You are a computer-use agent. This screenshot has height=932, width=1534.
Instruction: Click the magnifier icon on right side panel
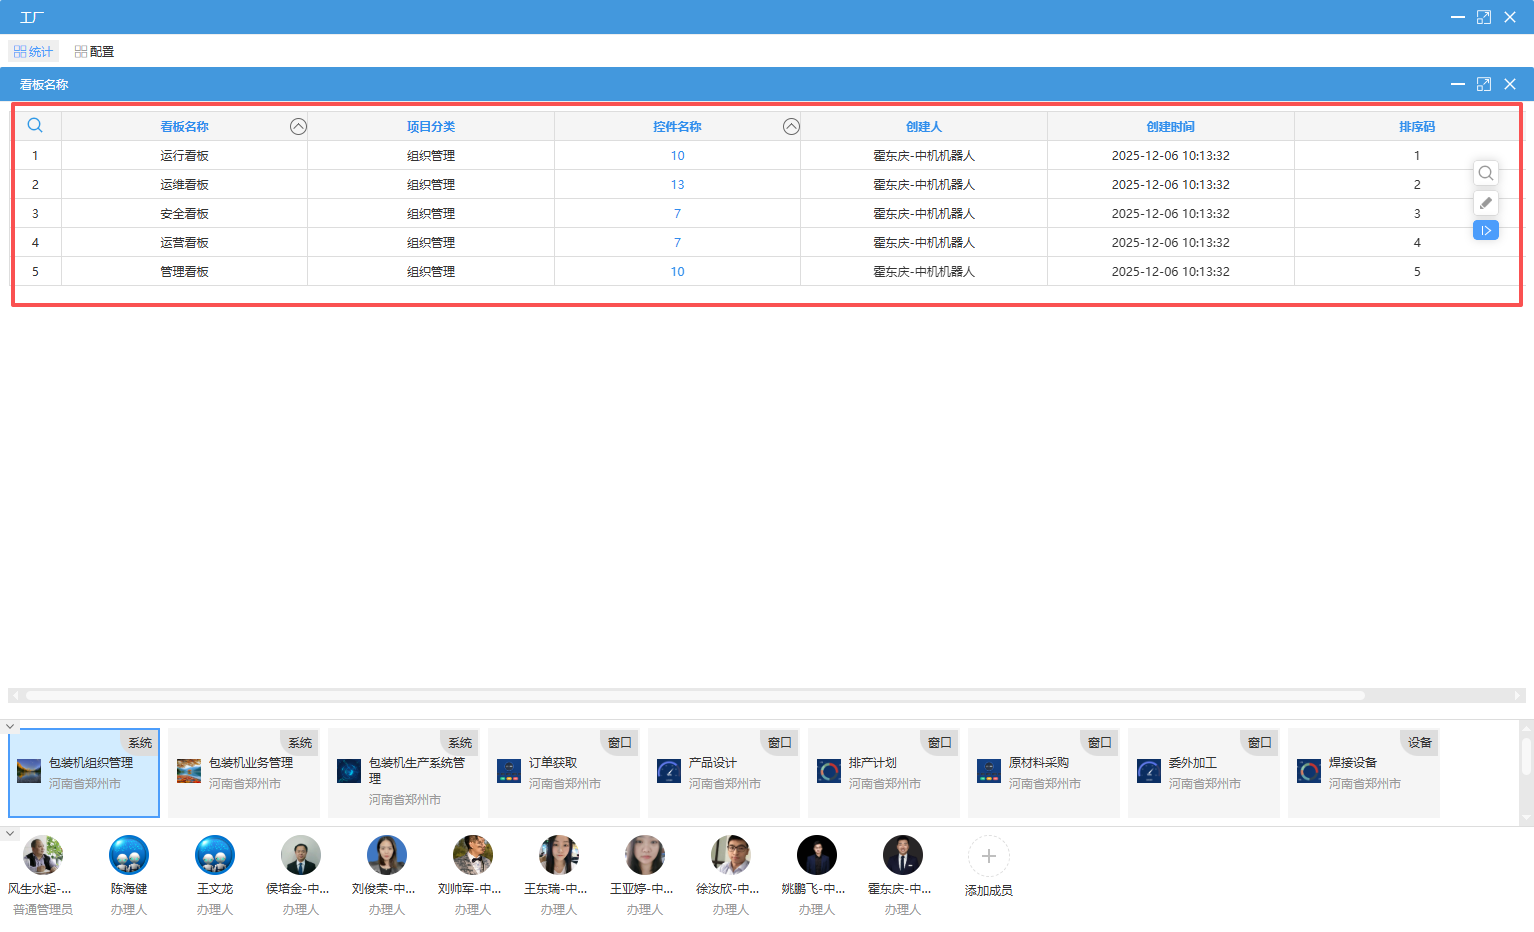1486,173
